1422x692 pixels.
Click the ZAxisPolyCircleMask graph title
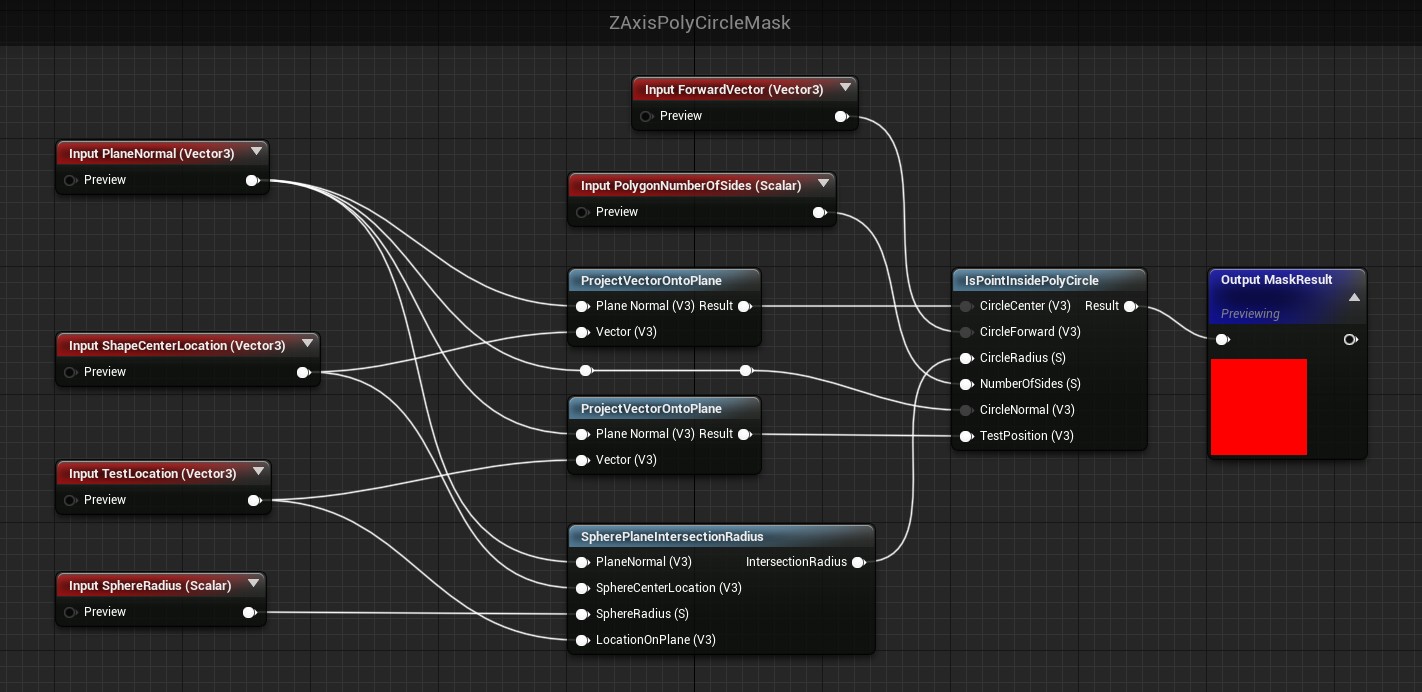pyautogui.click(x=699, y=22)
